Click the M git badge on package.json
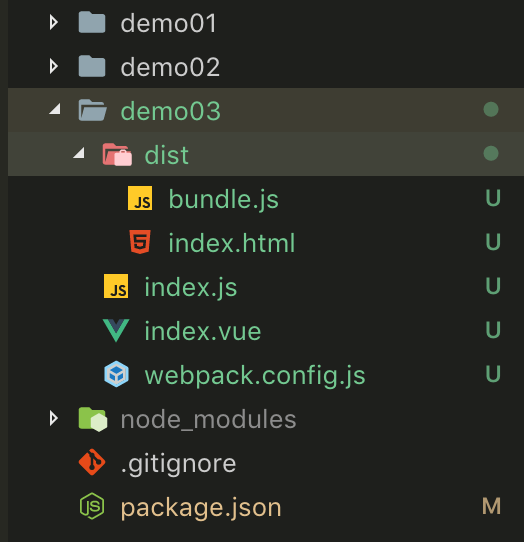This screenshot has width=524, height=542. pos(492,506)
